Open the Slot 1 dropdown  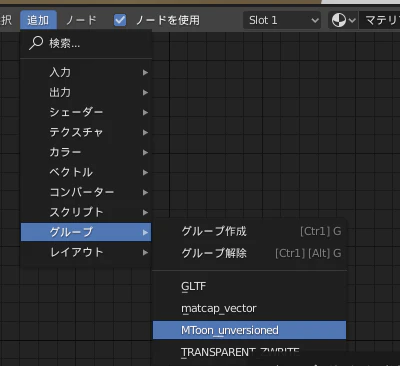click(282, 20)
